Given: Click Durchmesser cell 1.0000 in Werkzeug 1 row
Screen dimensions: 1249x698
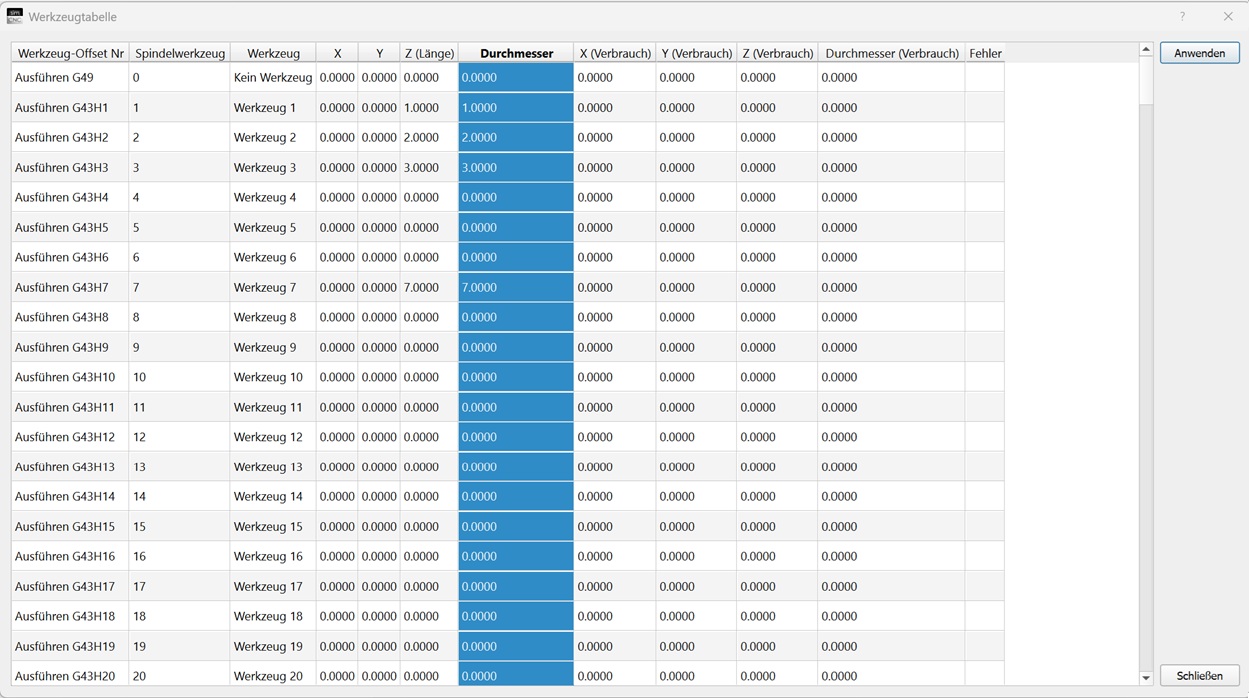Looking at the screenshot, I should 516,107.
